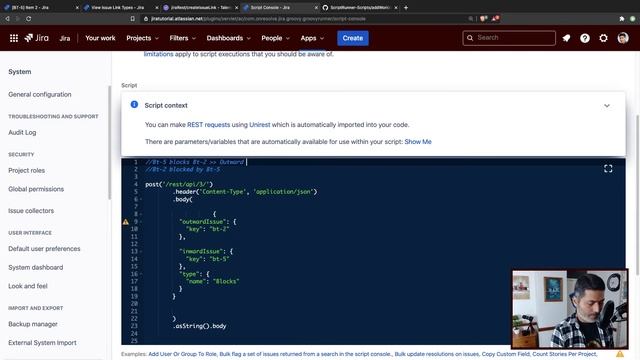640x360 pixels.
Task: Close the Script Console browser tab
Action: click(316, 7)
